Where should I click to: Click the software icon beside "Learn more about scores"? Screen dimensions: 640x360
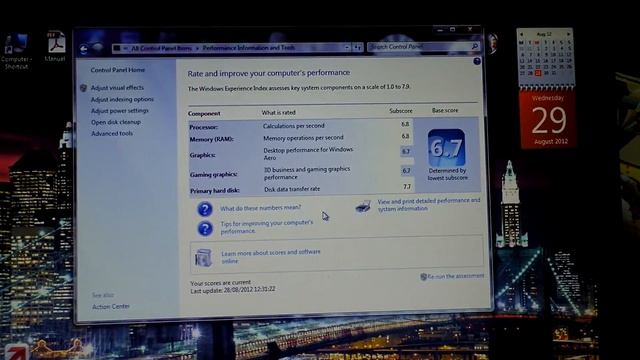tap(203, 258)
